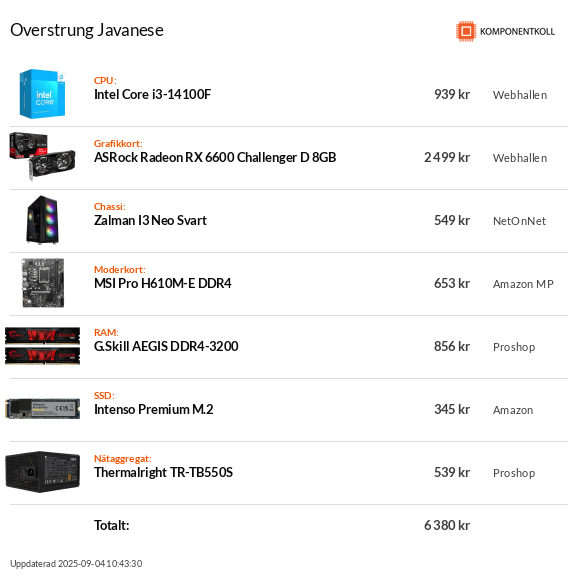The width and height of the screenshot is (577, 577).
Task: Open MSI Pro H610M-E DDR4 product name
Action: pos(163,283)
